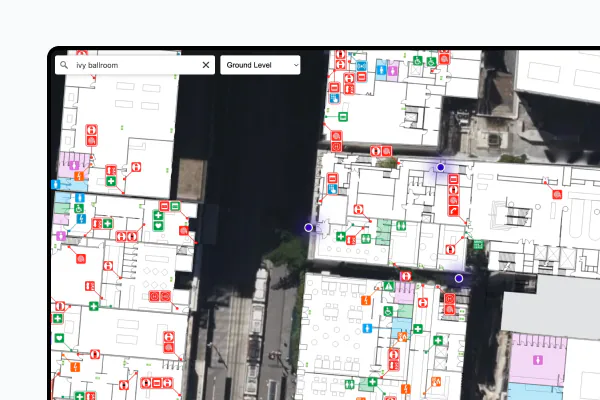Screen dimensions: 600x400
Task: Click the blue men's icon next to the elevator icon
Action: click(x=382, y=70)
